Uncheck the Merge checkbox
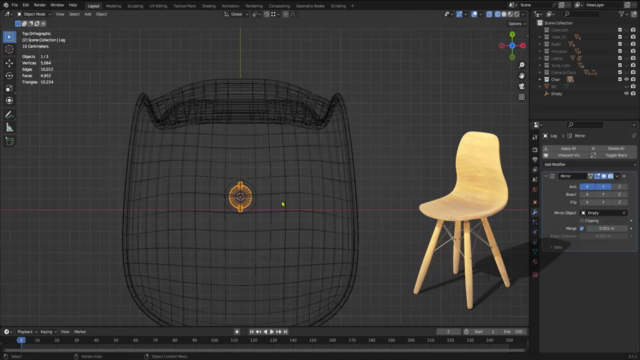Viewport: 640px width, 360px height. [582, 229]
